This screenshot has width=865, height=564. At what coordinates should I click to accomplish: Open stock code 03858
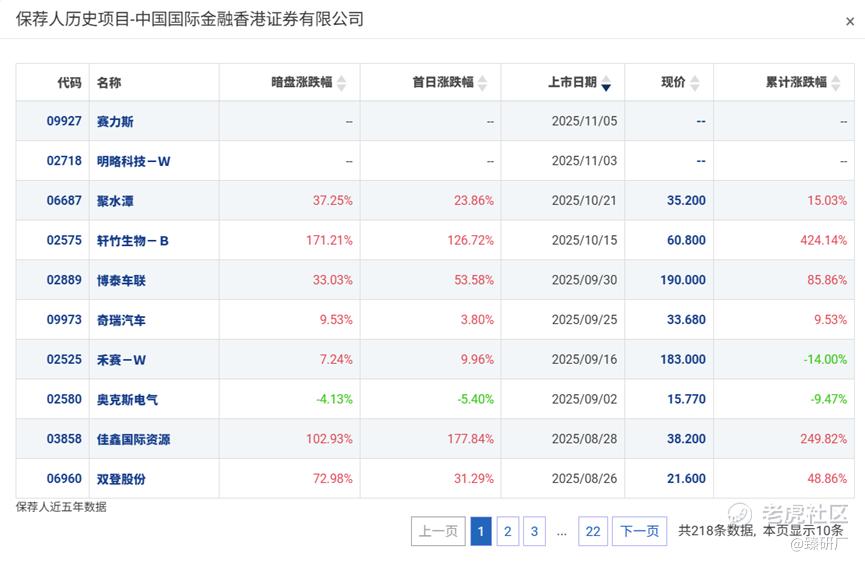(64, 439)
